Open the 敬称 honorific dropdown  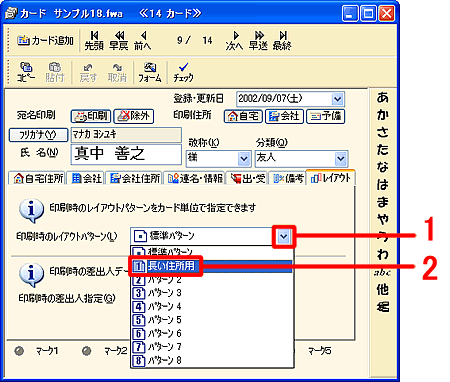(244, 158)
